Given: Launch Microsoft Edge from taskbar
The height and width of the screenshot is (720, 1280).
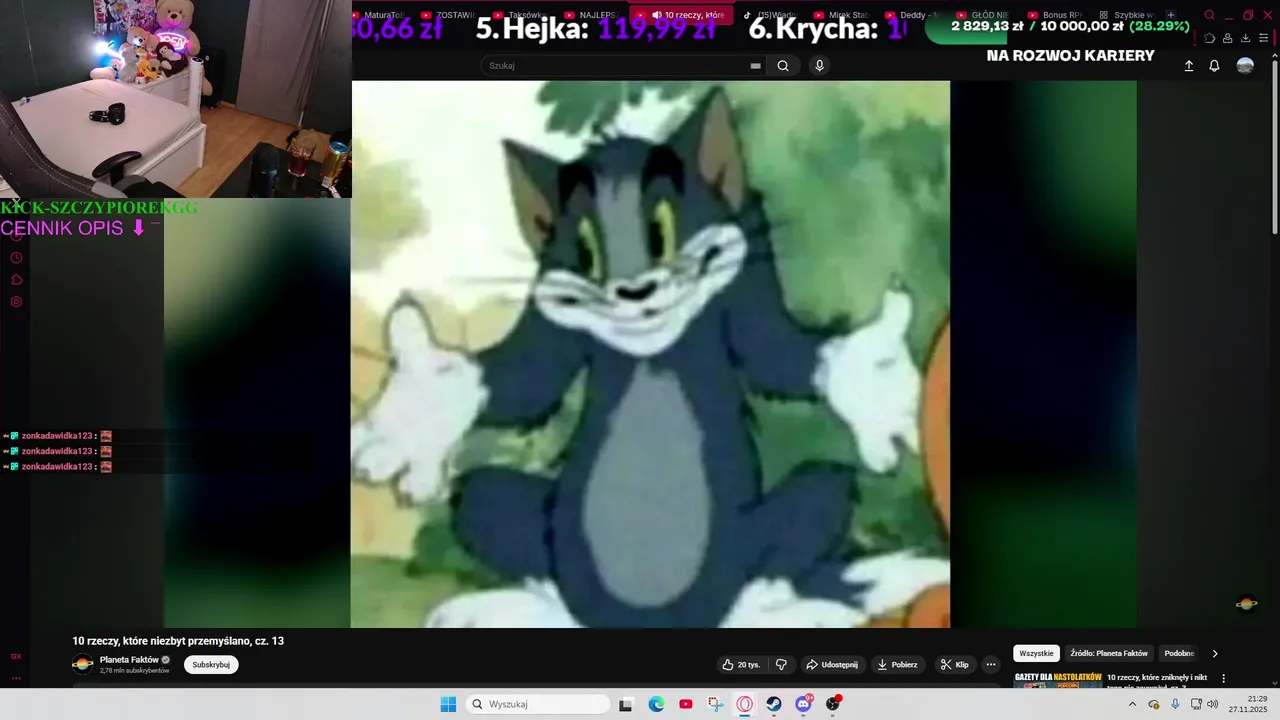Looking at the screenshot, I should [x=656, y=704].
